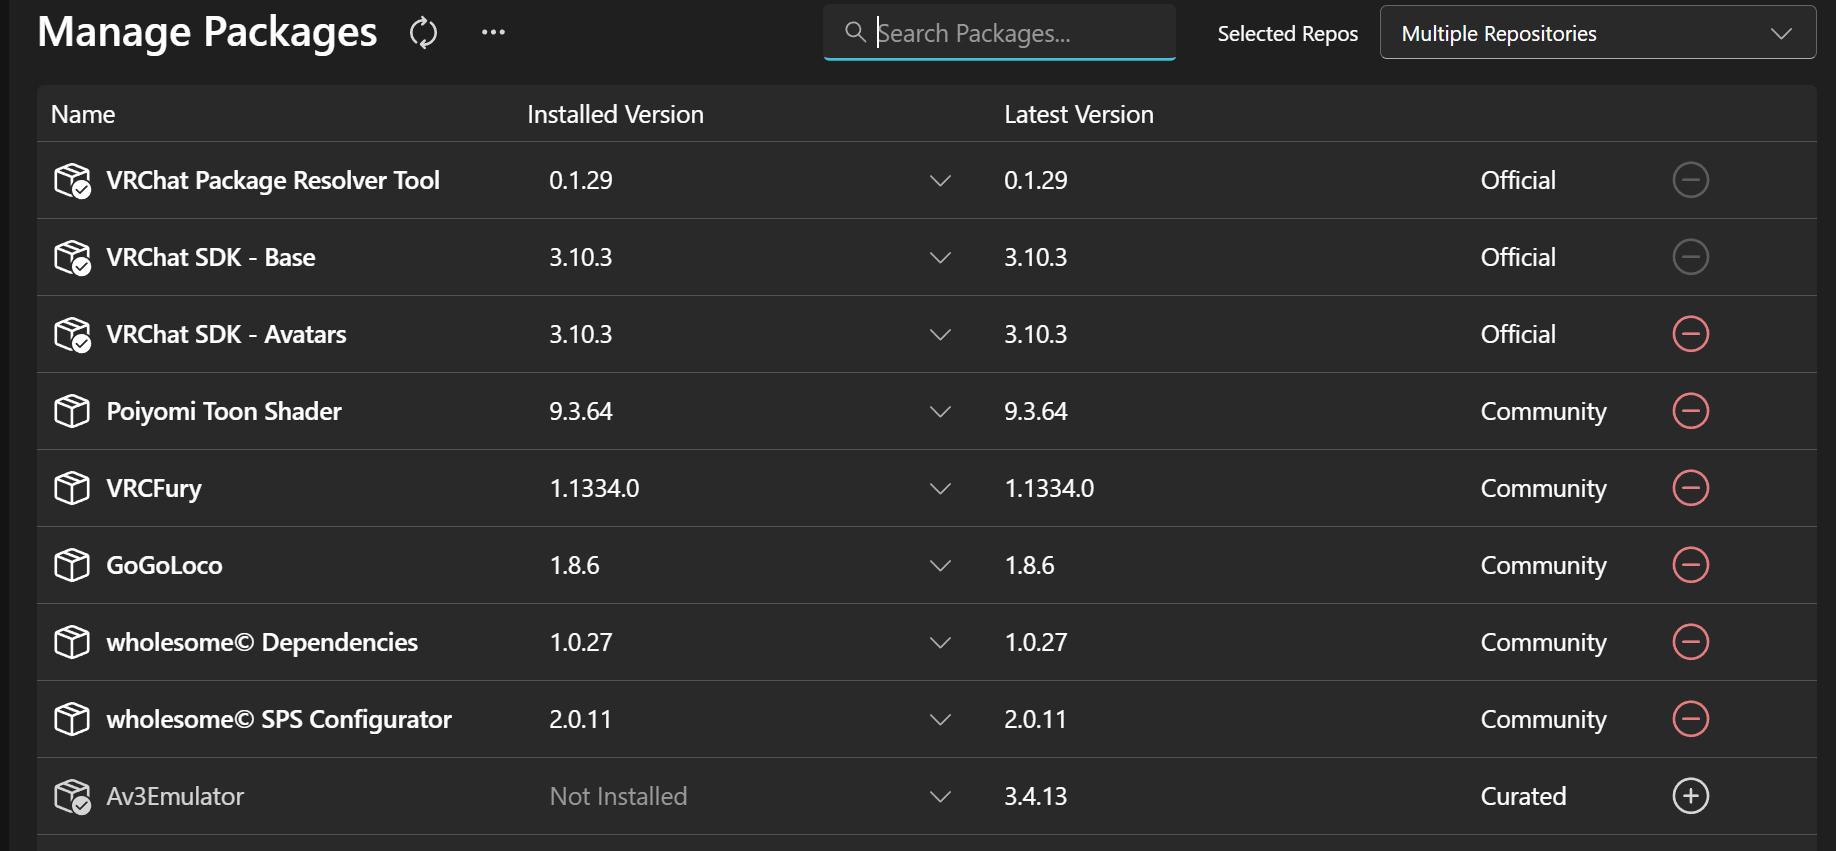Image resolution: width=1836 pixels, height=851 pixels.
Task: Remove wholesome© SPS Configurator package
Action: point(1690,719)
